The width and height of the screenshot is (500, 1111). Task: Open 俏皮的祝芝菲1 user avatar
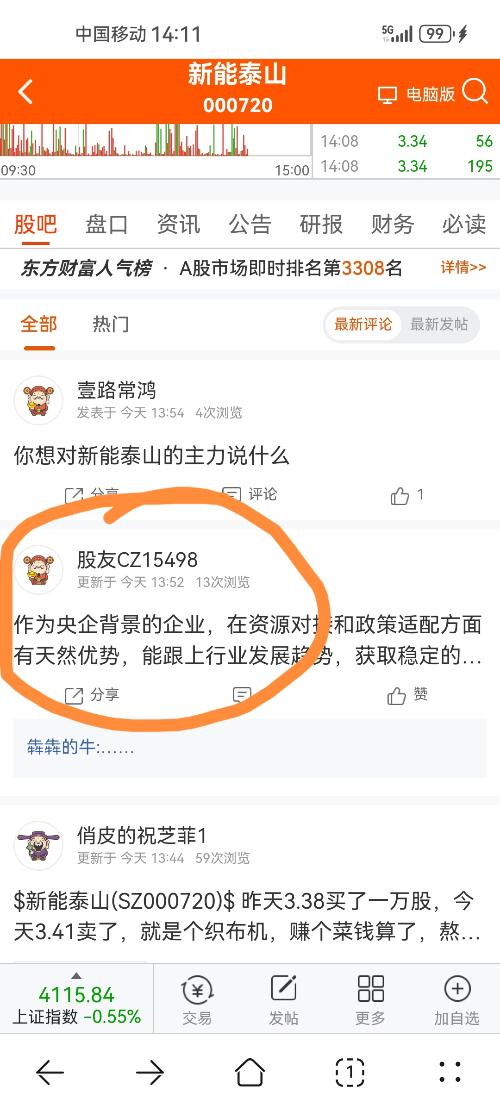click(38, 845)
